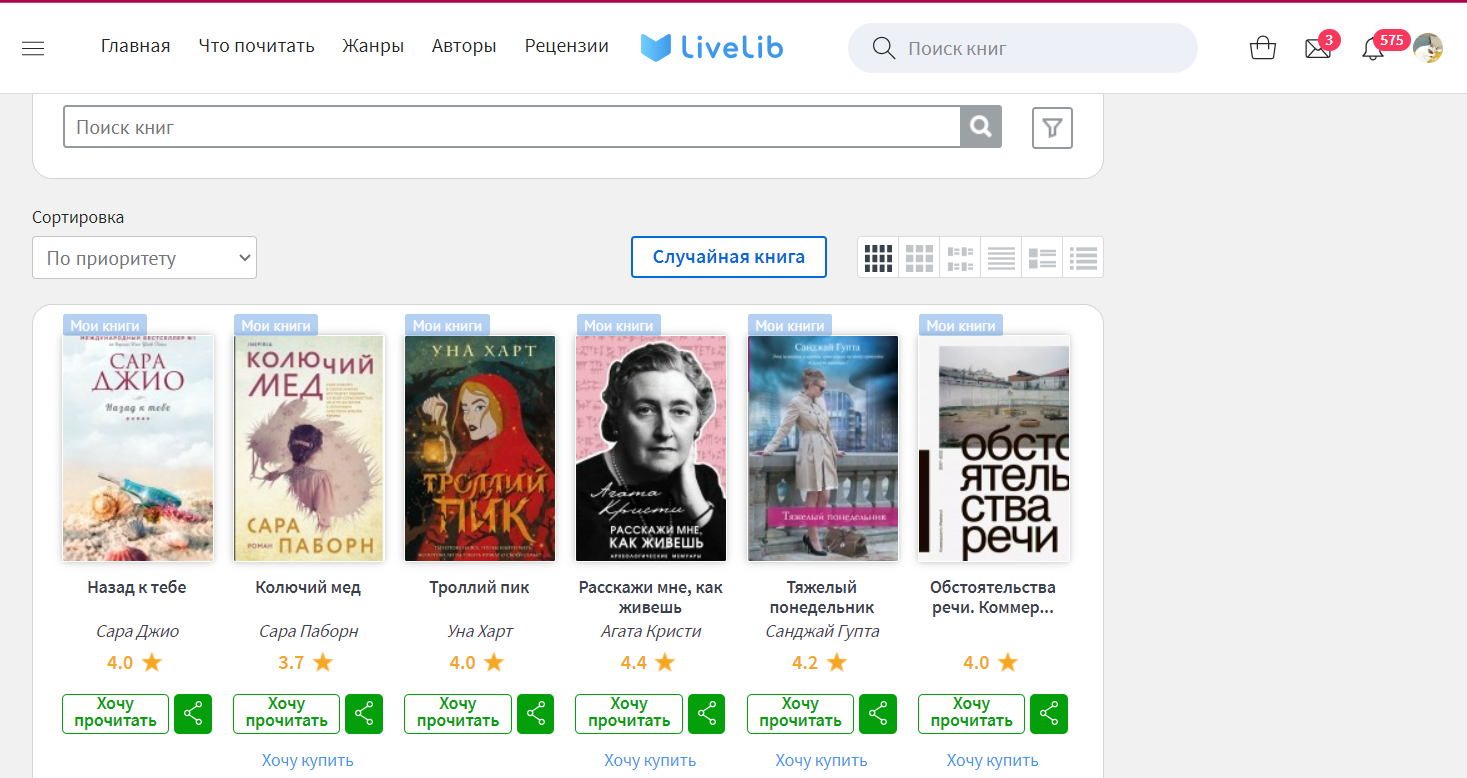Viewport: 1467px width, 778px height.
Task: Click the star rating of Колючий мед
Action: pos(306,662)
